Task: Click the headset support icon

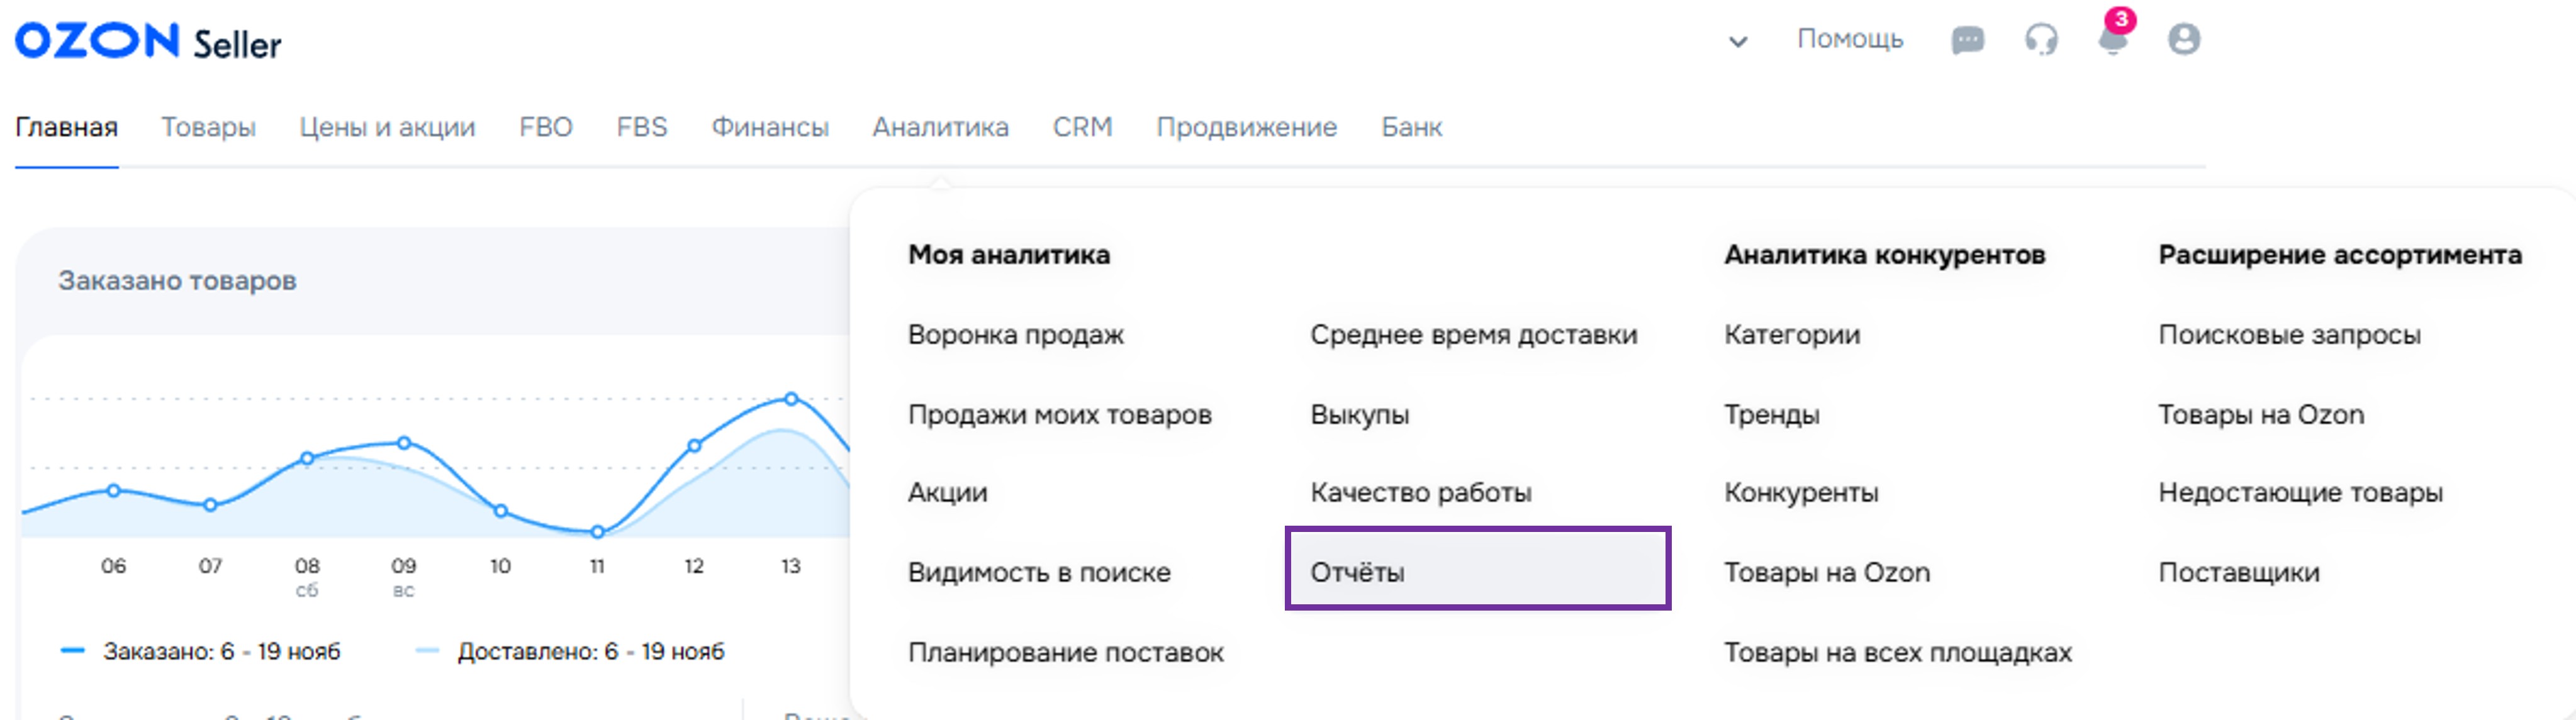Action: (x=2041, y=40)
